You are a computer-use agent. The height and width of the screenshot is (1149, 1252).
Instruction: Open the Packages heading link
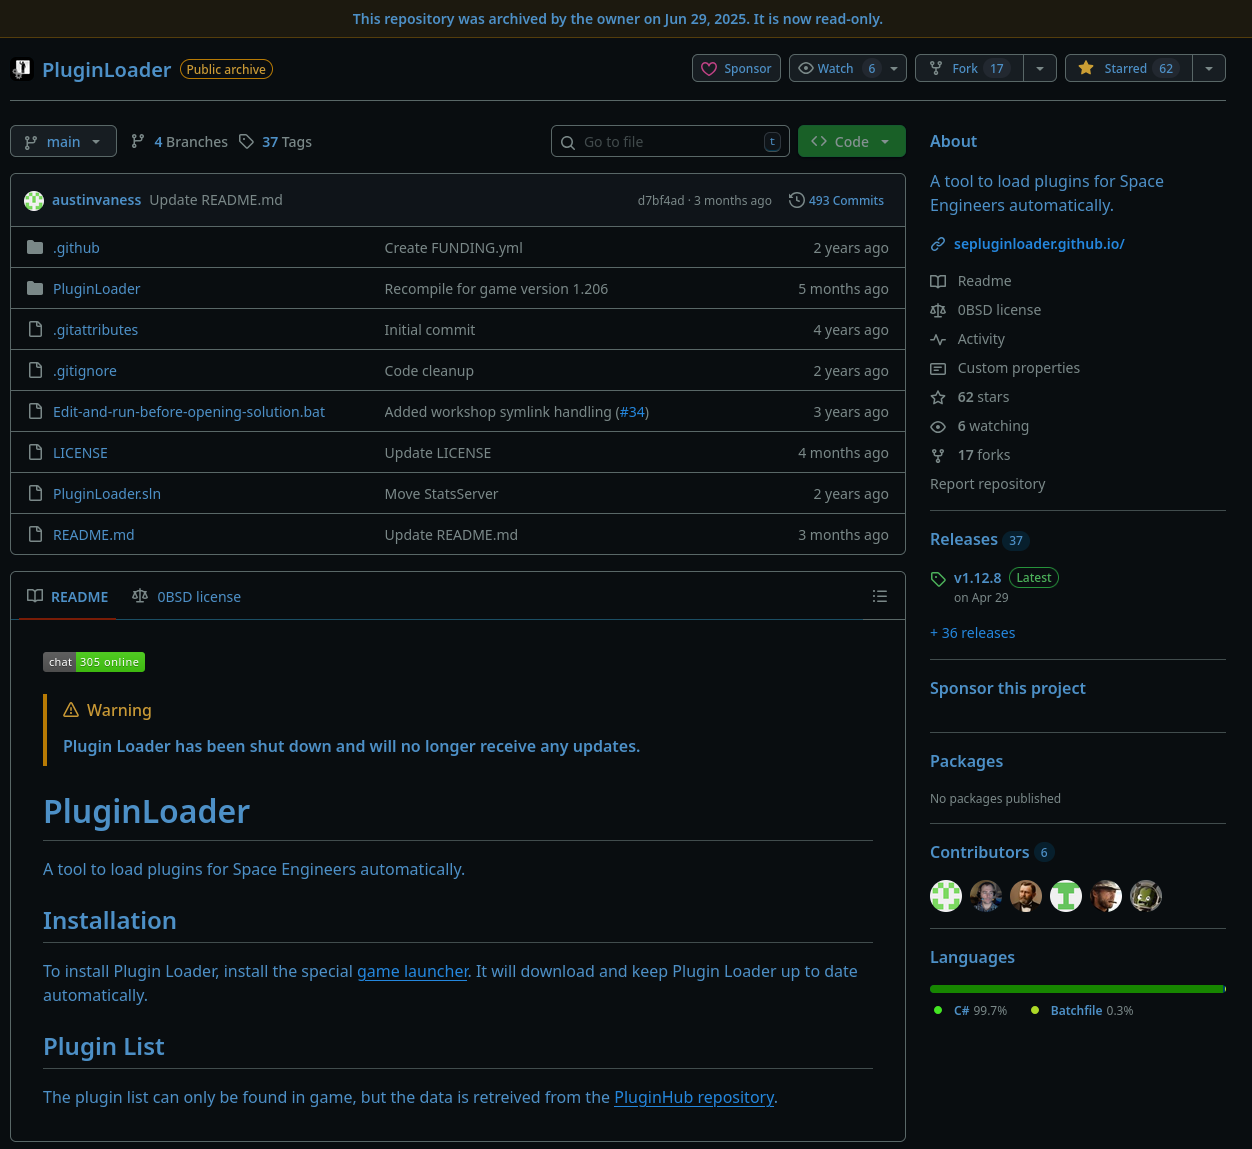point(966,761)
